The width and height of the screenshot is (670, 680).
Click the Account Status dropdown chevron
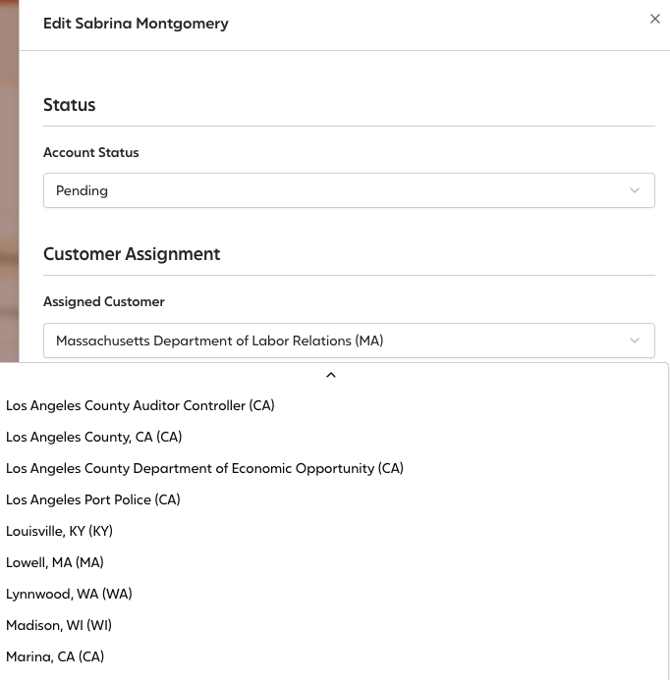pos(634,190)
